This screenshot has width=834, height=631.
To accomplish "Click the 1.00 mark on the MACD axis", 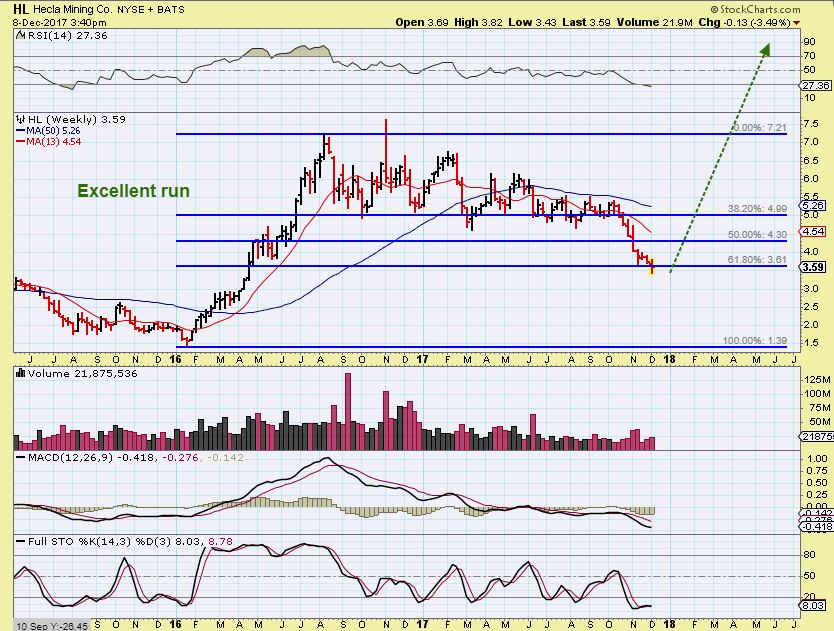I will (x=817, y=459).
